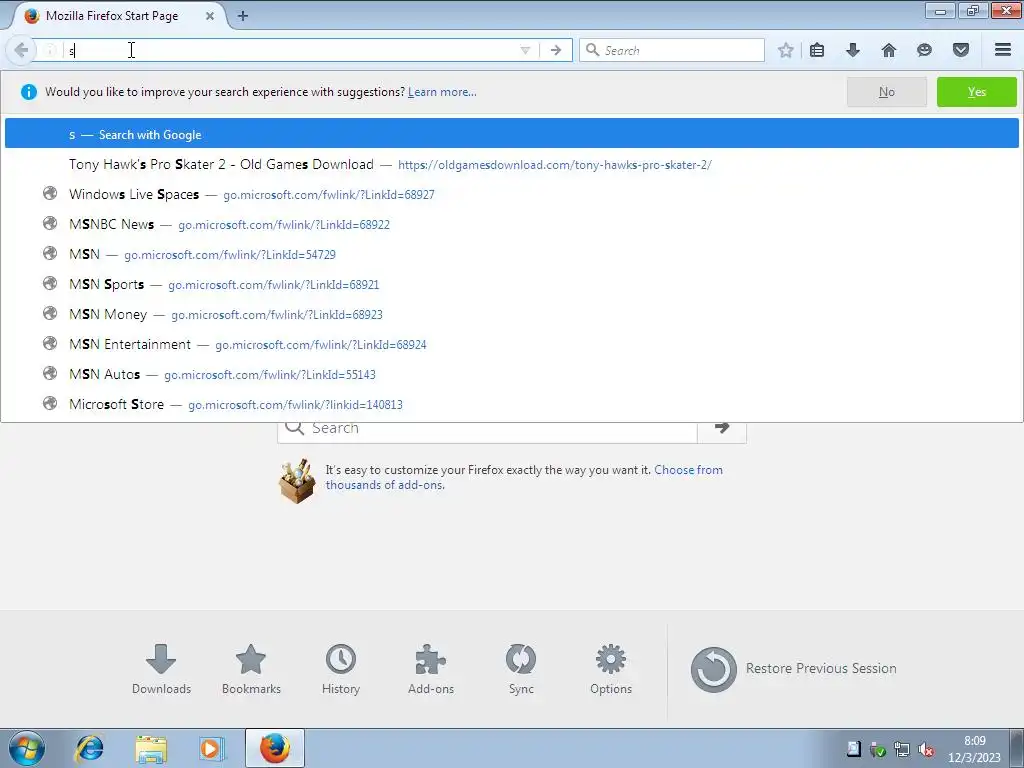The image size is (1024, 768).
Task: Accept search suggestions with Yes
Action: [x=976, y=92]
